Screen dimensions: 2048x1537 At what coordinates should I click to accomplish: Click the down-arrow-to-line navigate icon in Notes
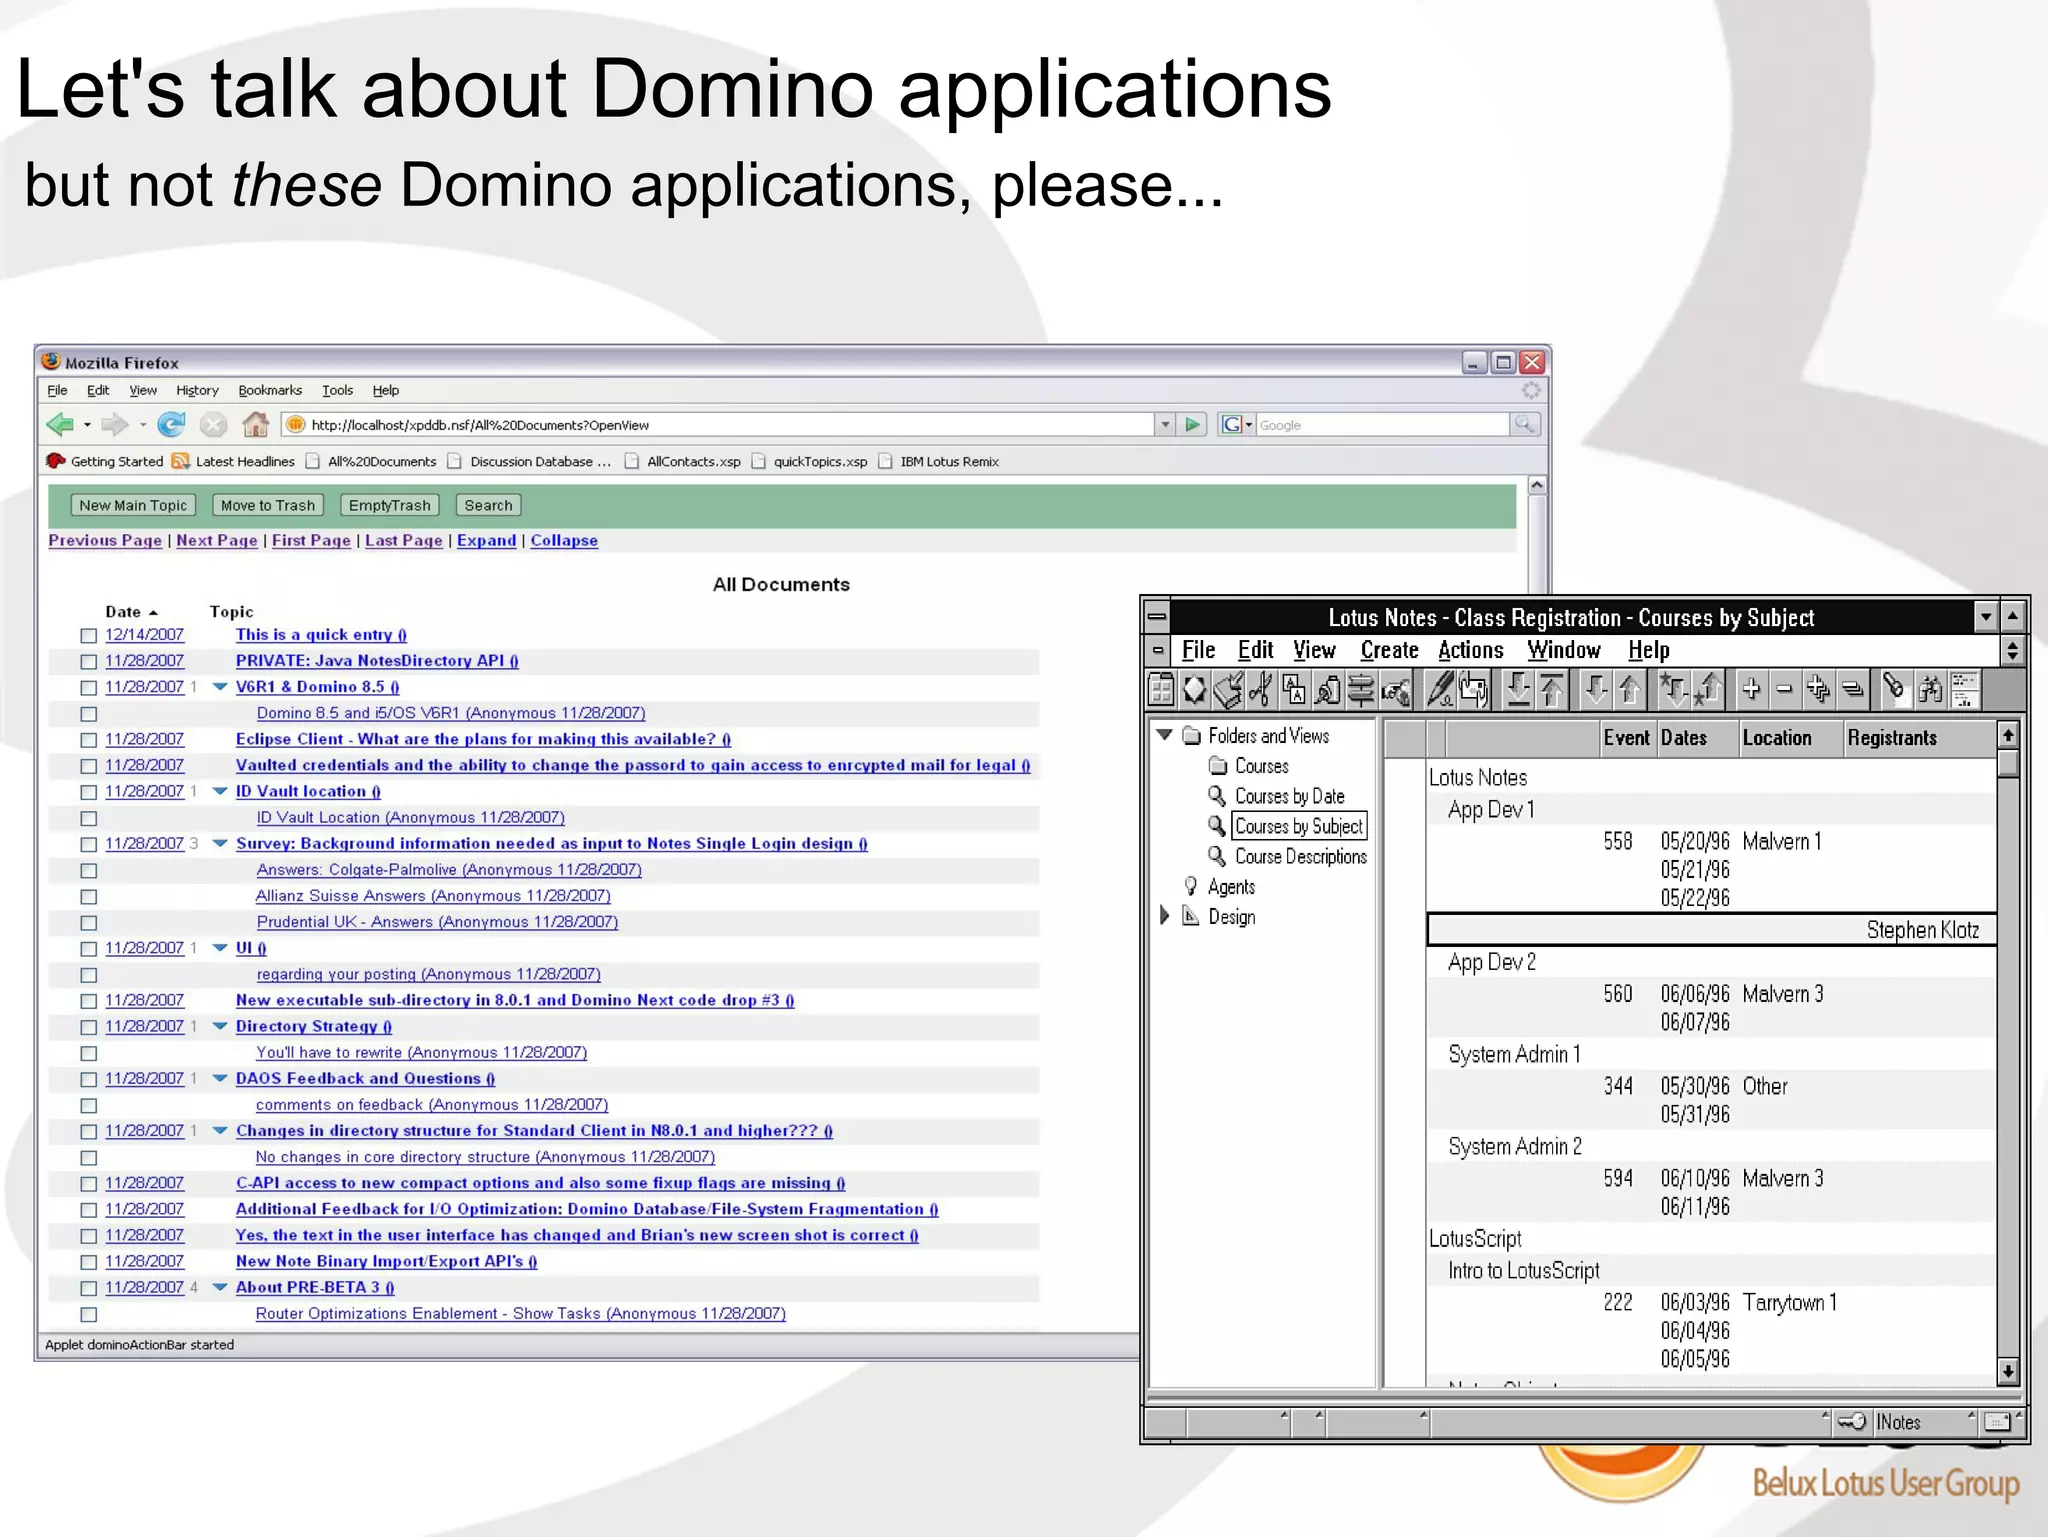(x=1518, y=690)
